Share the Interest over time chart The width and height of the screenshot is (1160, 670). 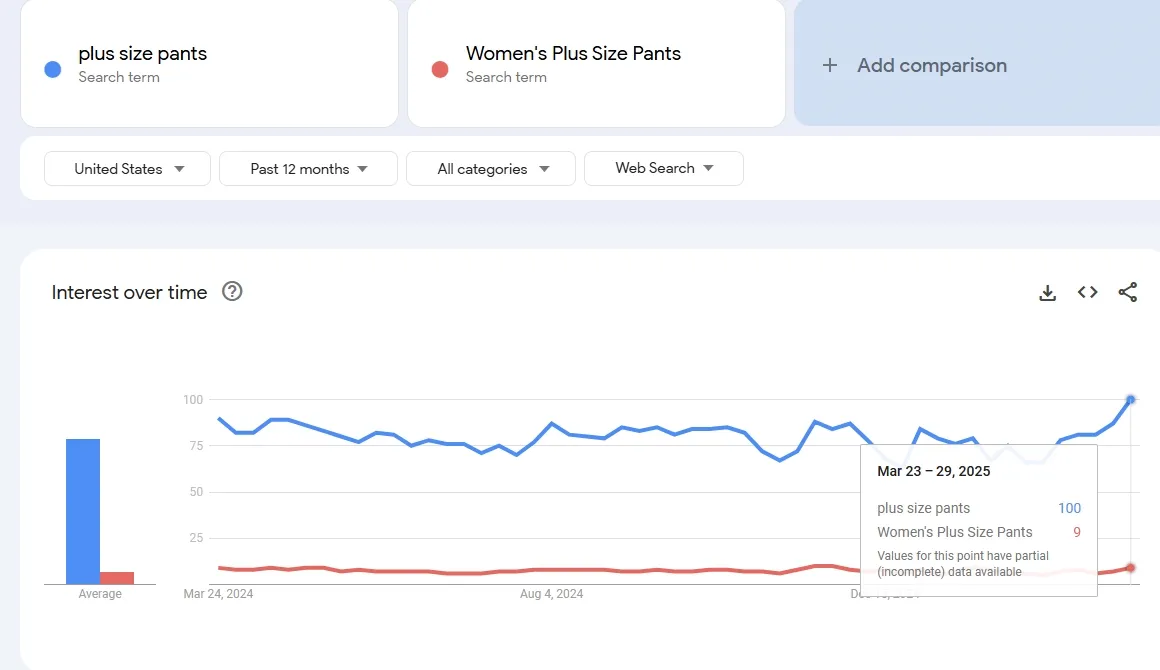click(1127, 293)
